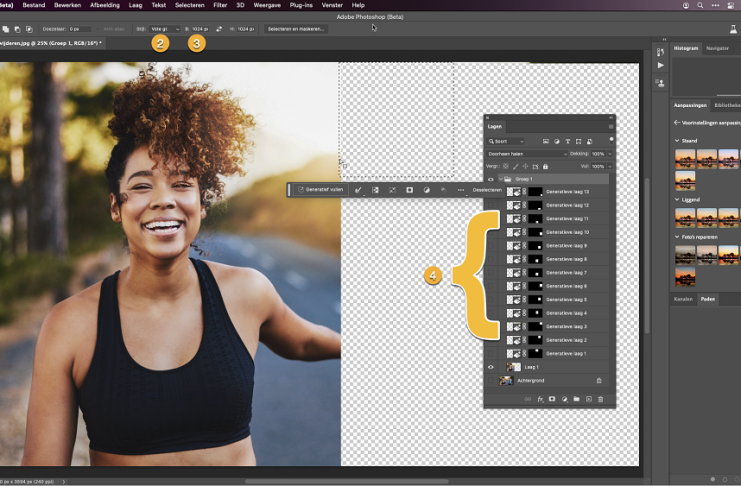The width and height of the screenshot is (741, 486).
Task: Switch to the Kanalen tab
Action: [x=683, y=299]
